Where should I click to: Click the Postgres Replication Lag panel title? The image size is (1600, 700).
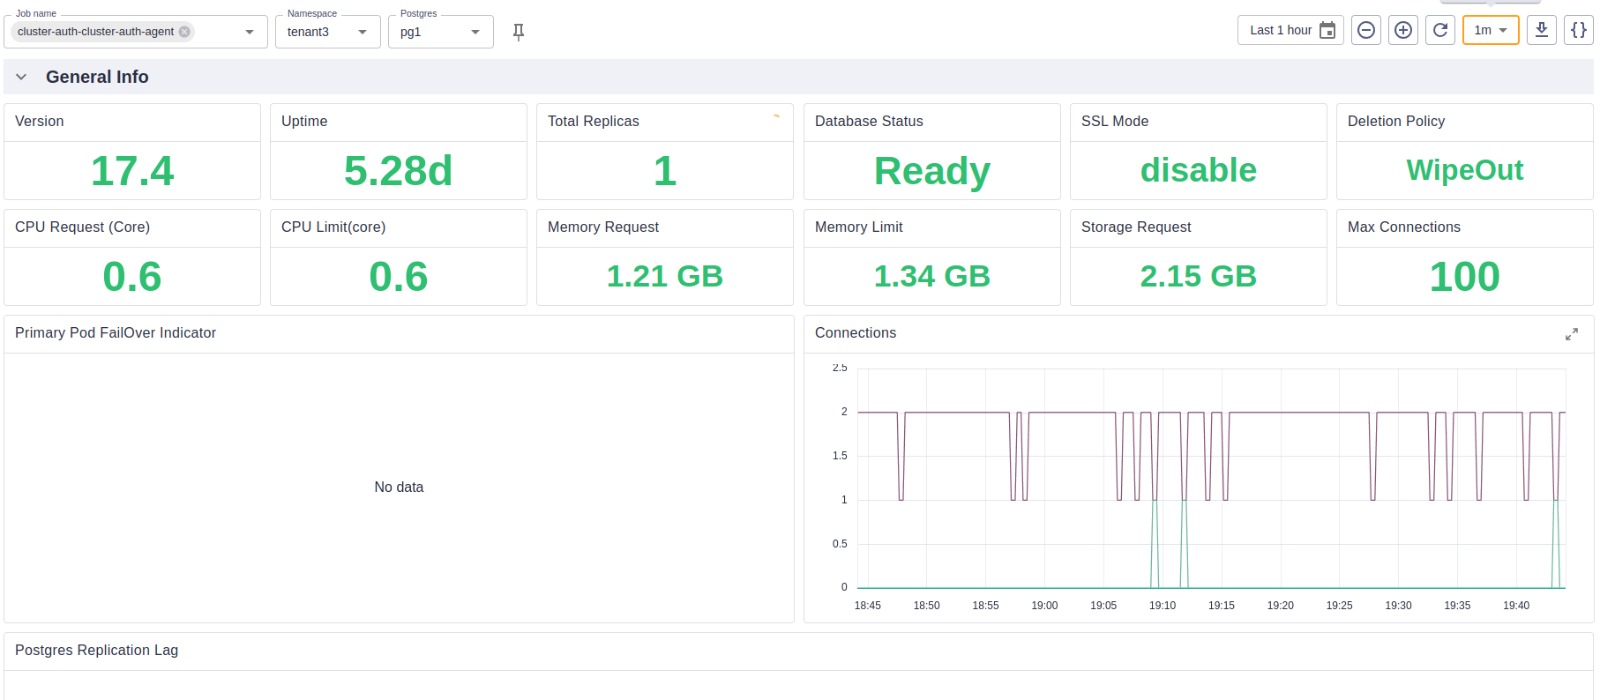click(96, 650)
